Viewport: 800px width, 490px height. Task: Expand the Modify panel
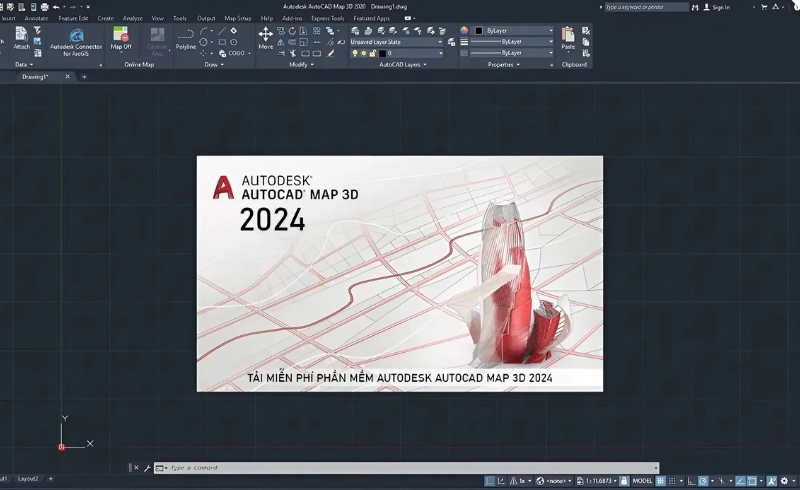click(x=302, y=64)
